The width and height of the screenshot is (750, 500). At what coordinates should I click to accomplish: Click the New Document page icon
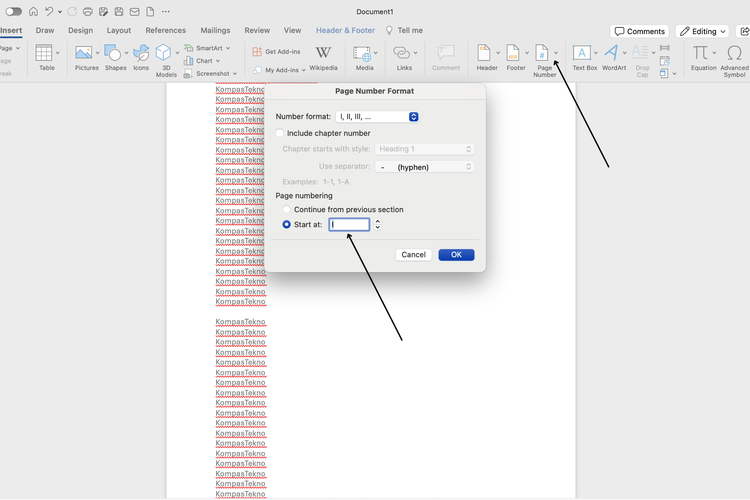coord(150,11)
